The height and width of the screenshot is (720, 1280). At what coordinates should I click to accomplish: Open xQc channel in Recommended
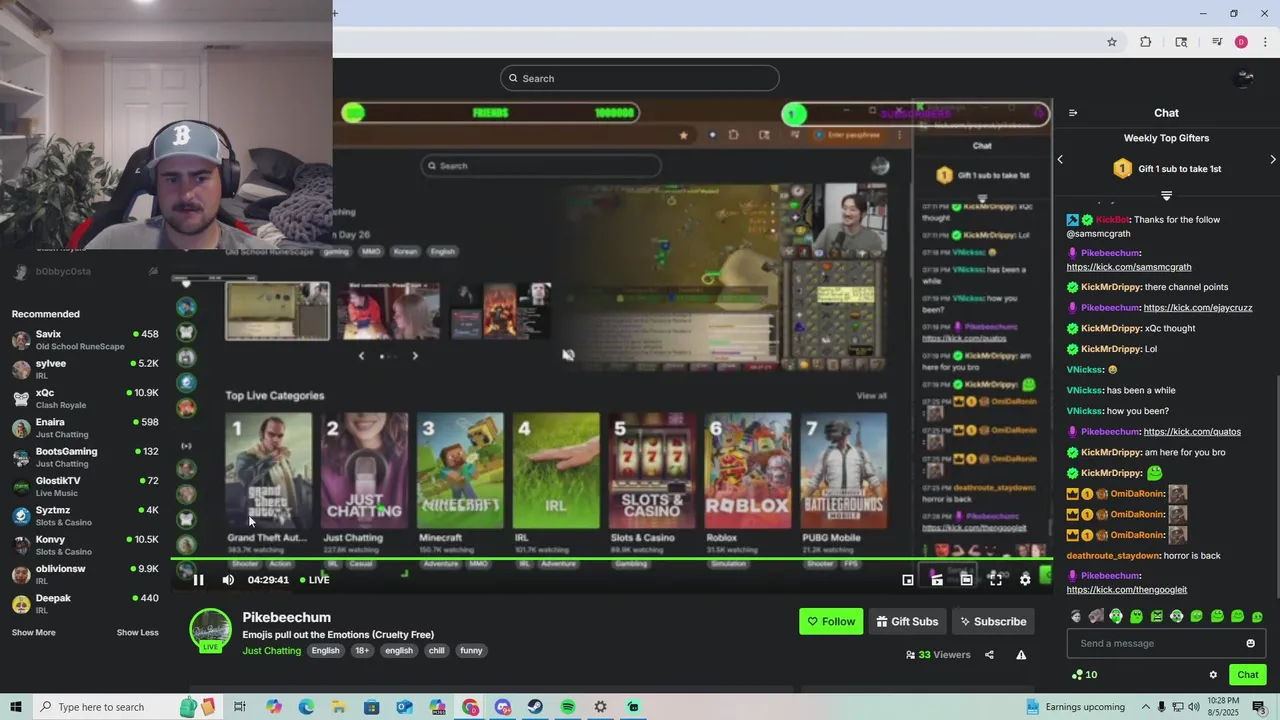[85, 398]
